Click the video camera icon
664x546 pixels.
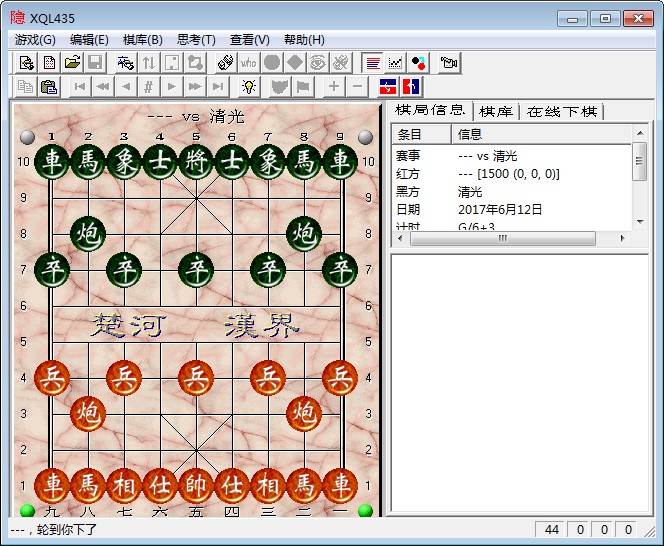pyautogui.click(x=449, y=63)
